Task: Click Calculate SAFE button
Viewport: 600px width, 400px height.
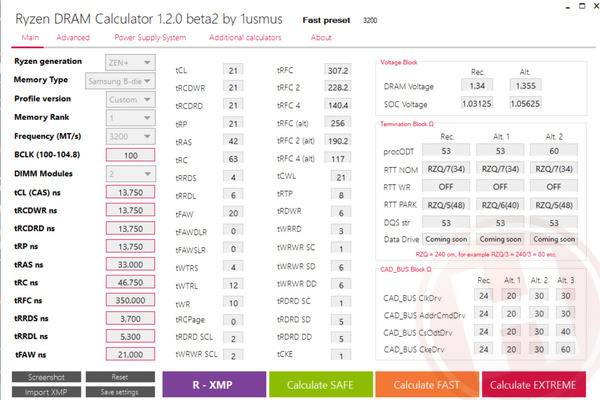Action: coord(321,384)
